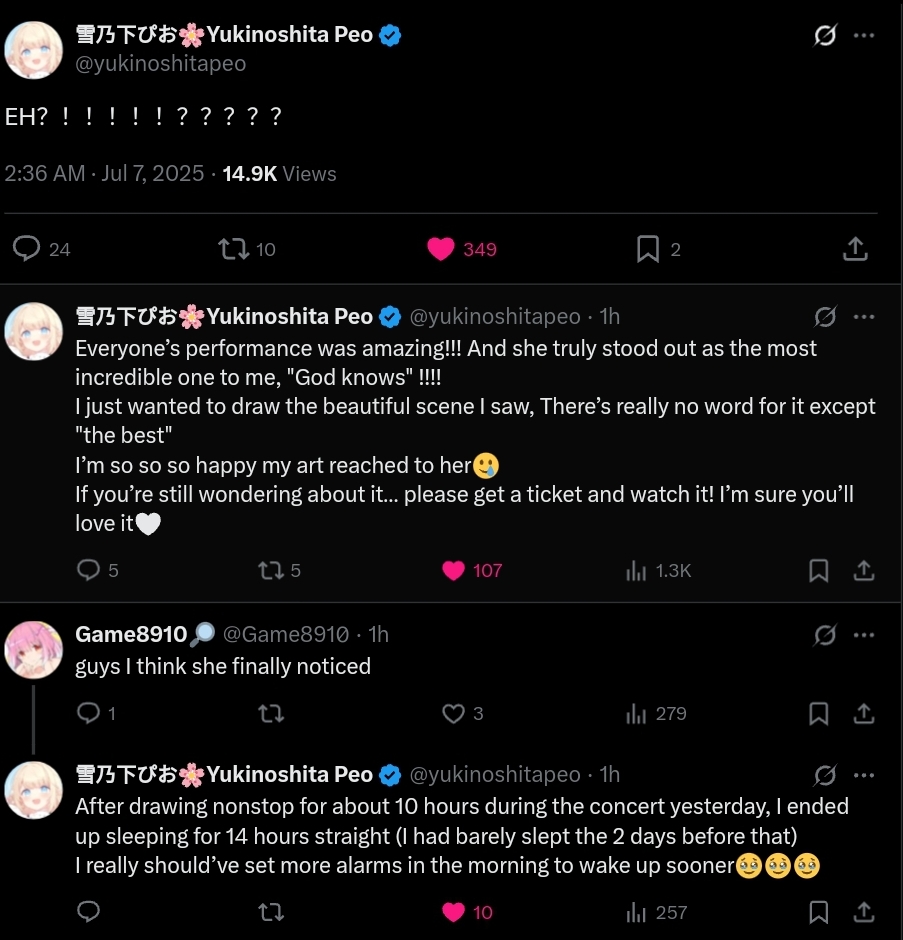Bookmark the main EH post
The height and width of the screenshot is (940, 903).
pyautogui.click(x=648, y=249)
